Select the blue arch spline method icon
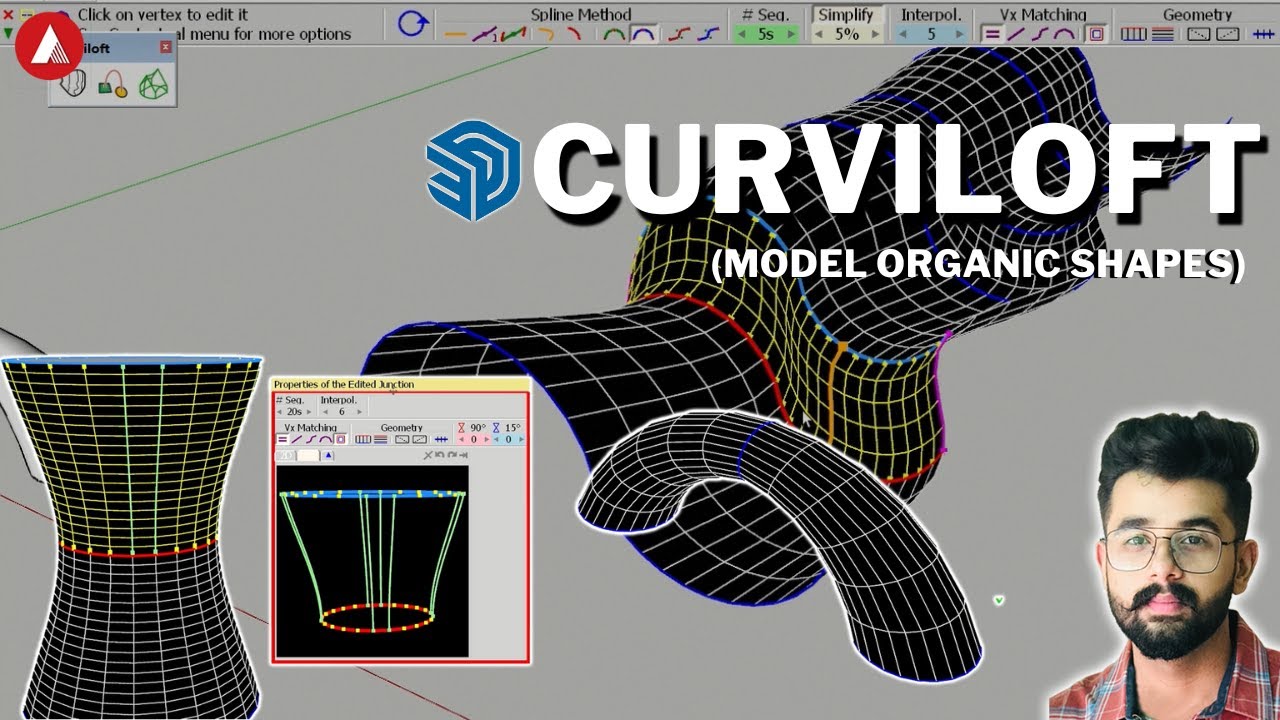1280x720 pixels. tap(644, 34)
